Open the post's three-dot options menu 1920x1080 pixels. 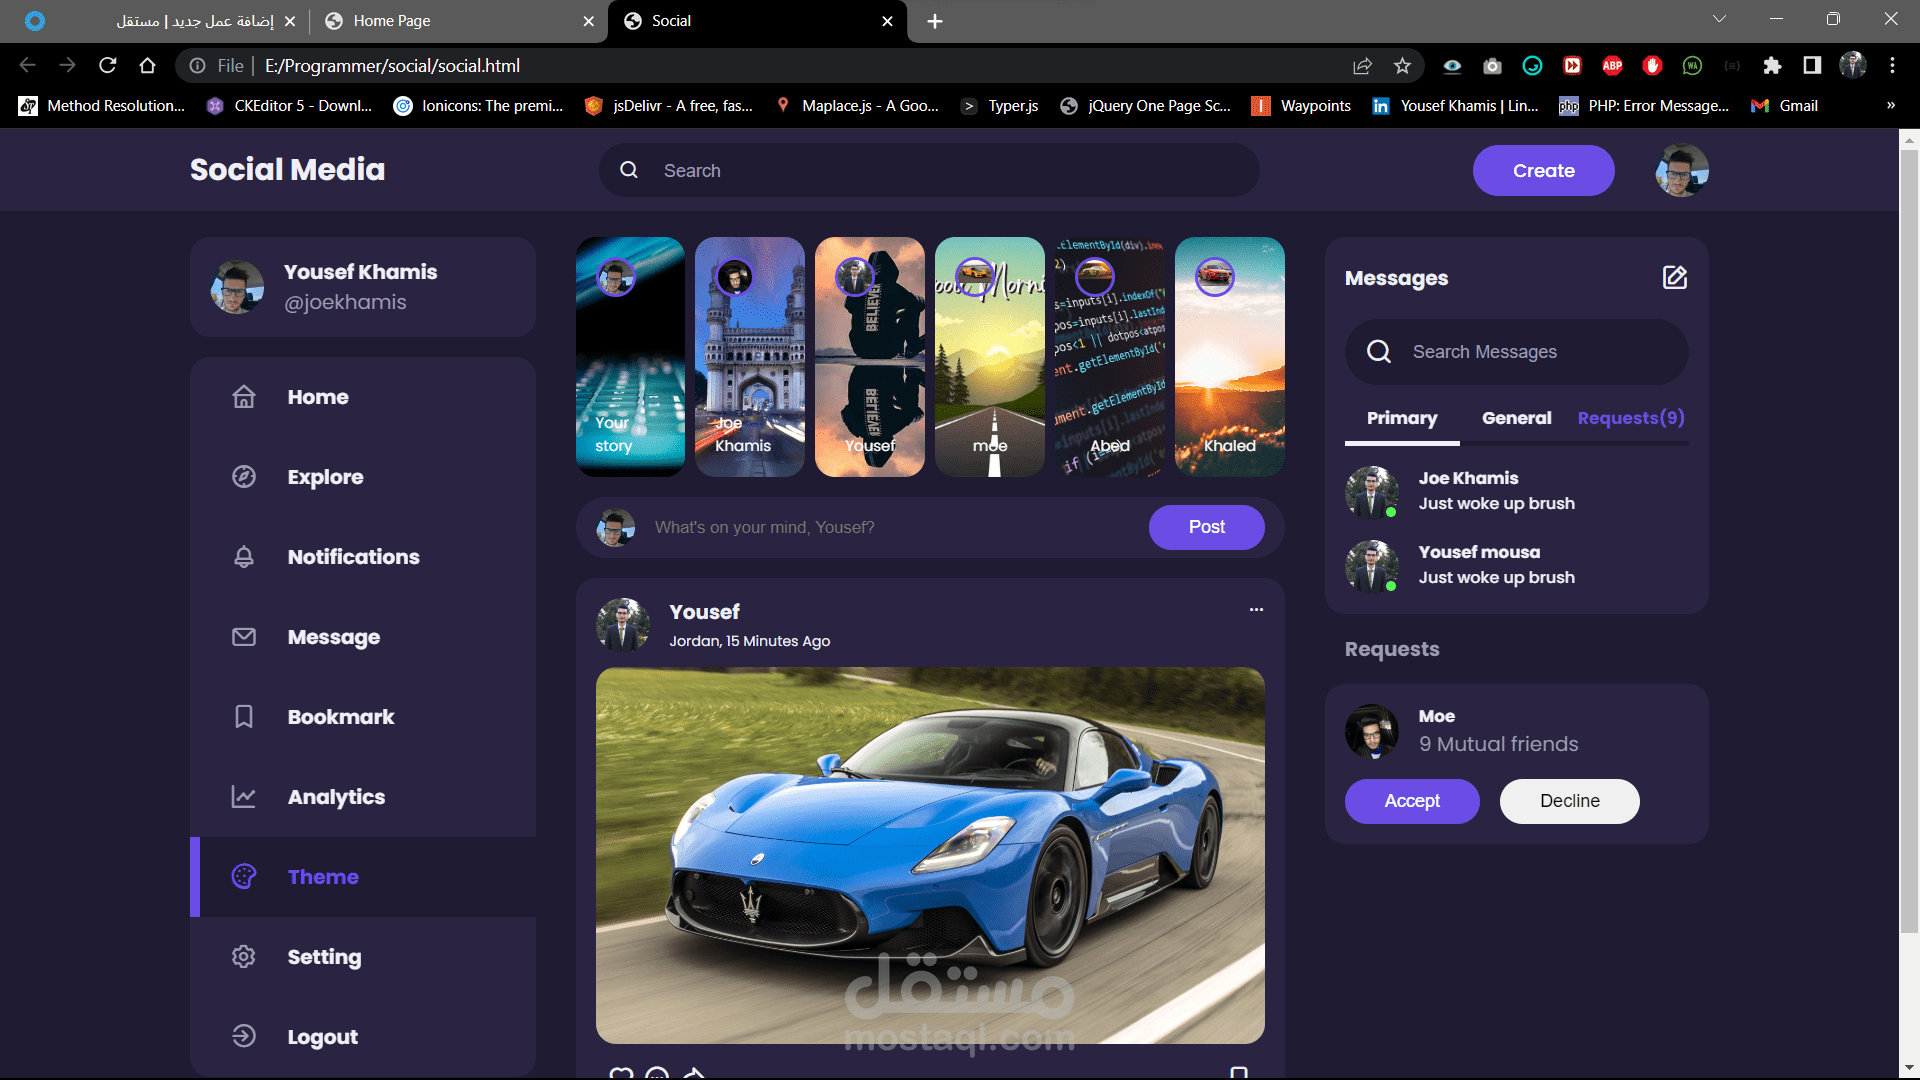(x=1256, y=610)
